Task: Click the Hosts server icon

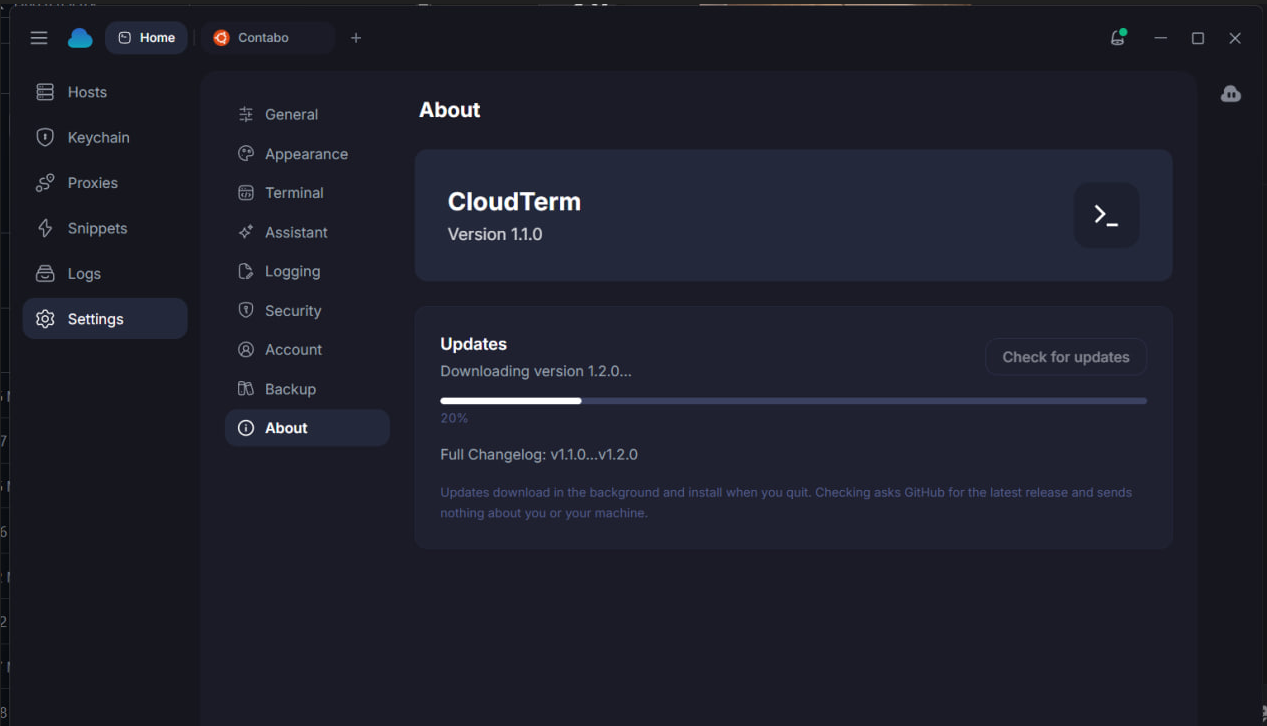Action: click(x=45, y=92)
